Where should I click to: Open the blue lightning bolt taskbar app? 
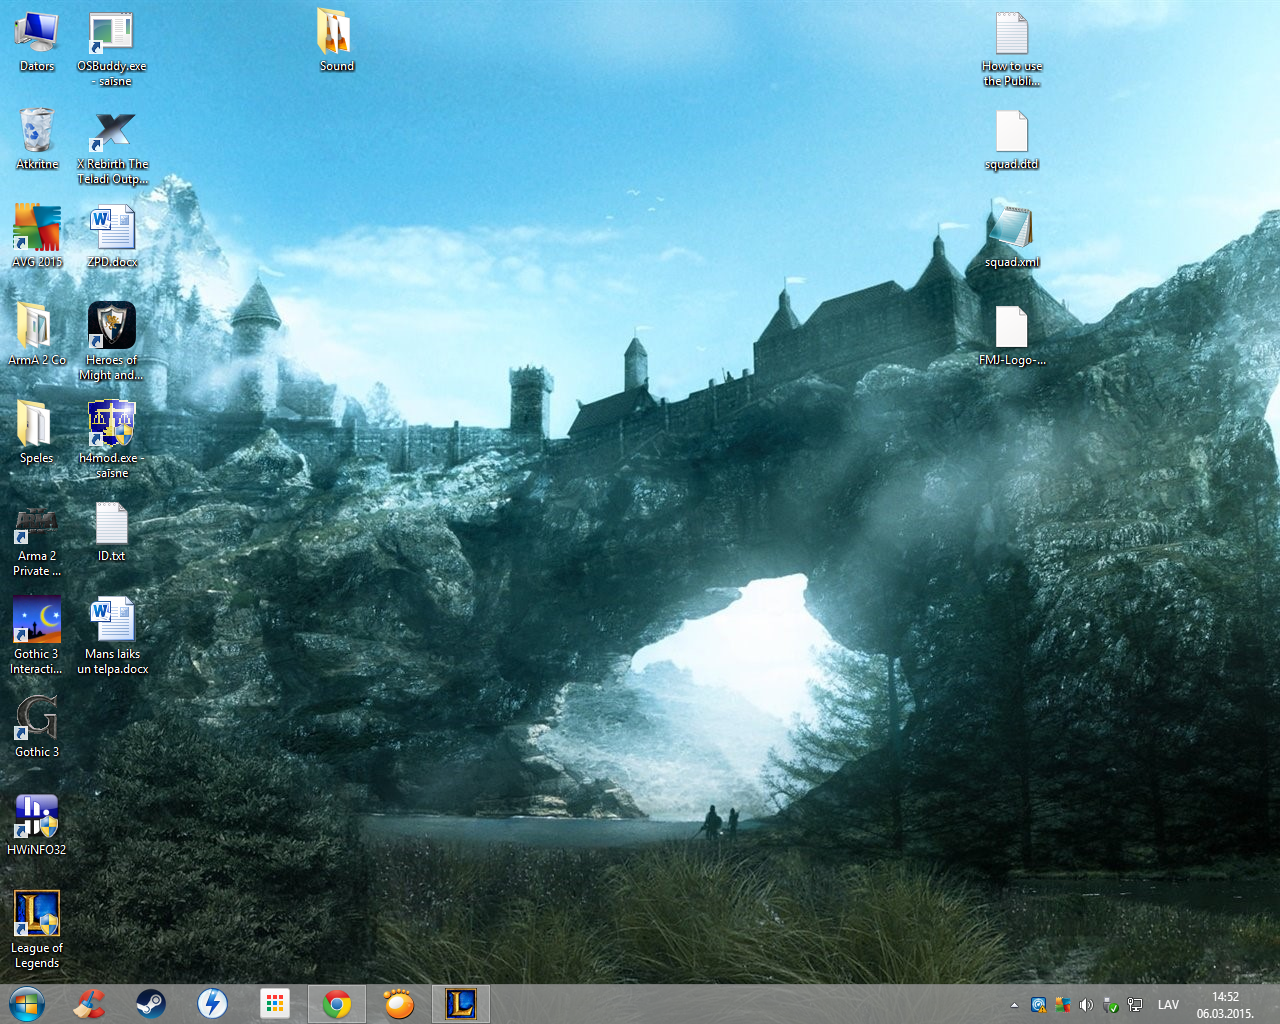pyautogui.click(x=213, y=1004)
